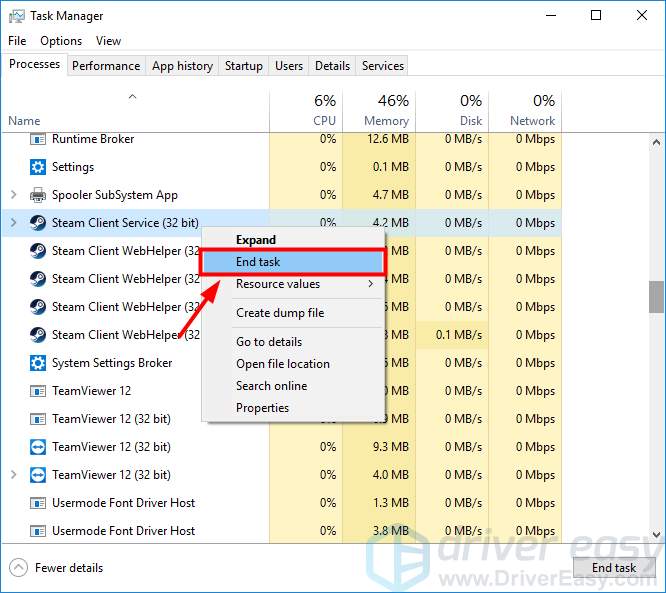The image size is (666, 593).
Task: Sort by the Memory column header
Action: pos(378,109)
